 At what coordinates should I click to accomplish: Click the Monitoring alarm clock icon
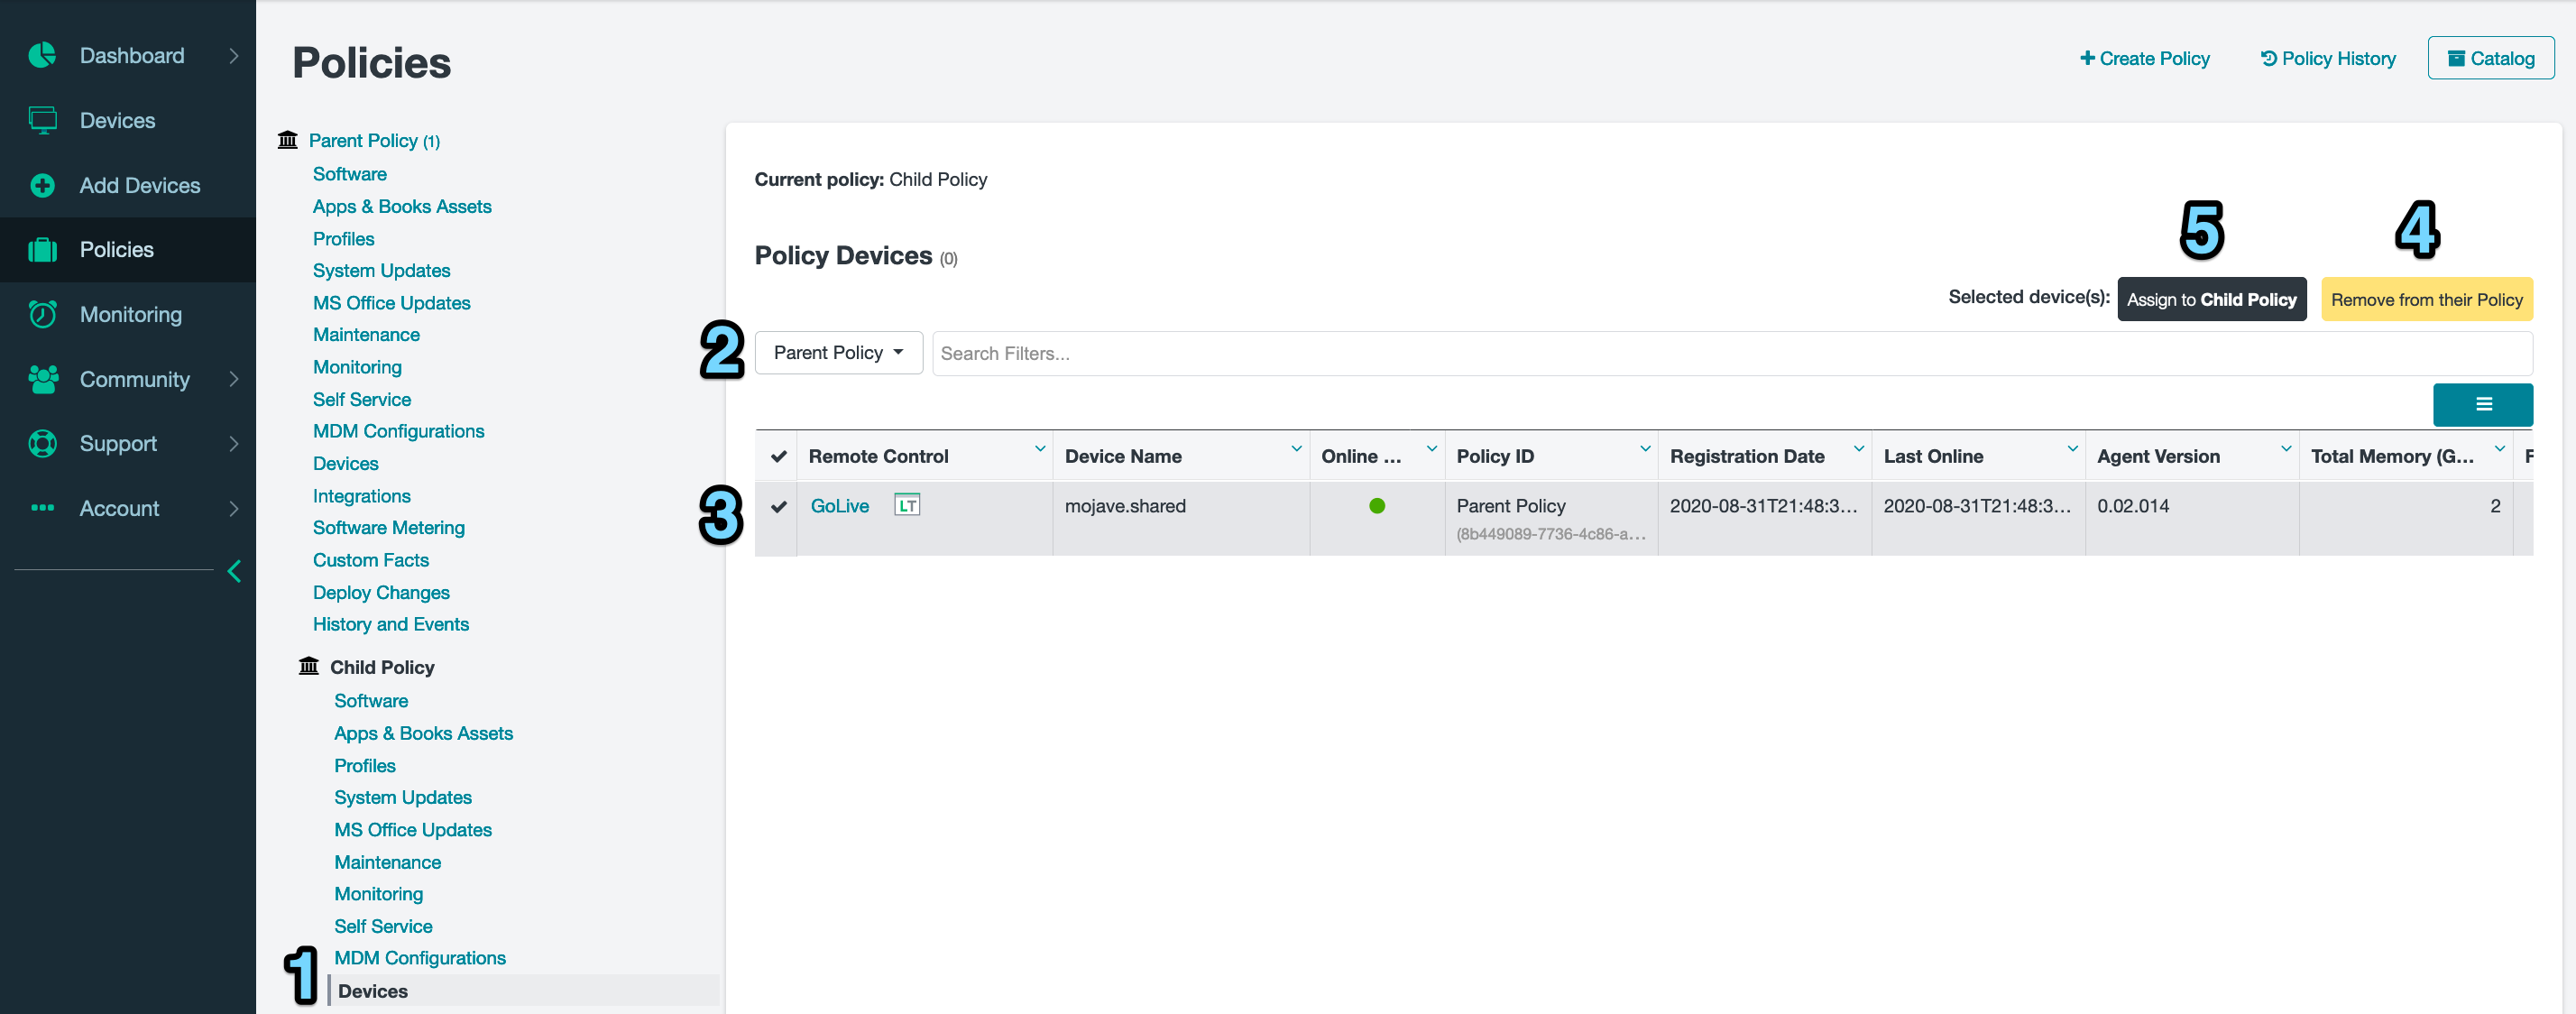click(42, 314)
